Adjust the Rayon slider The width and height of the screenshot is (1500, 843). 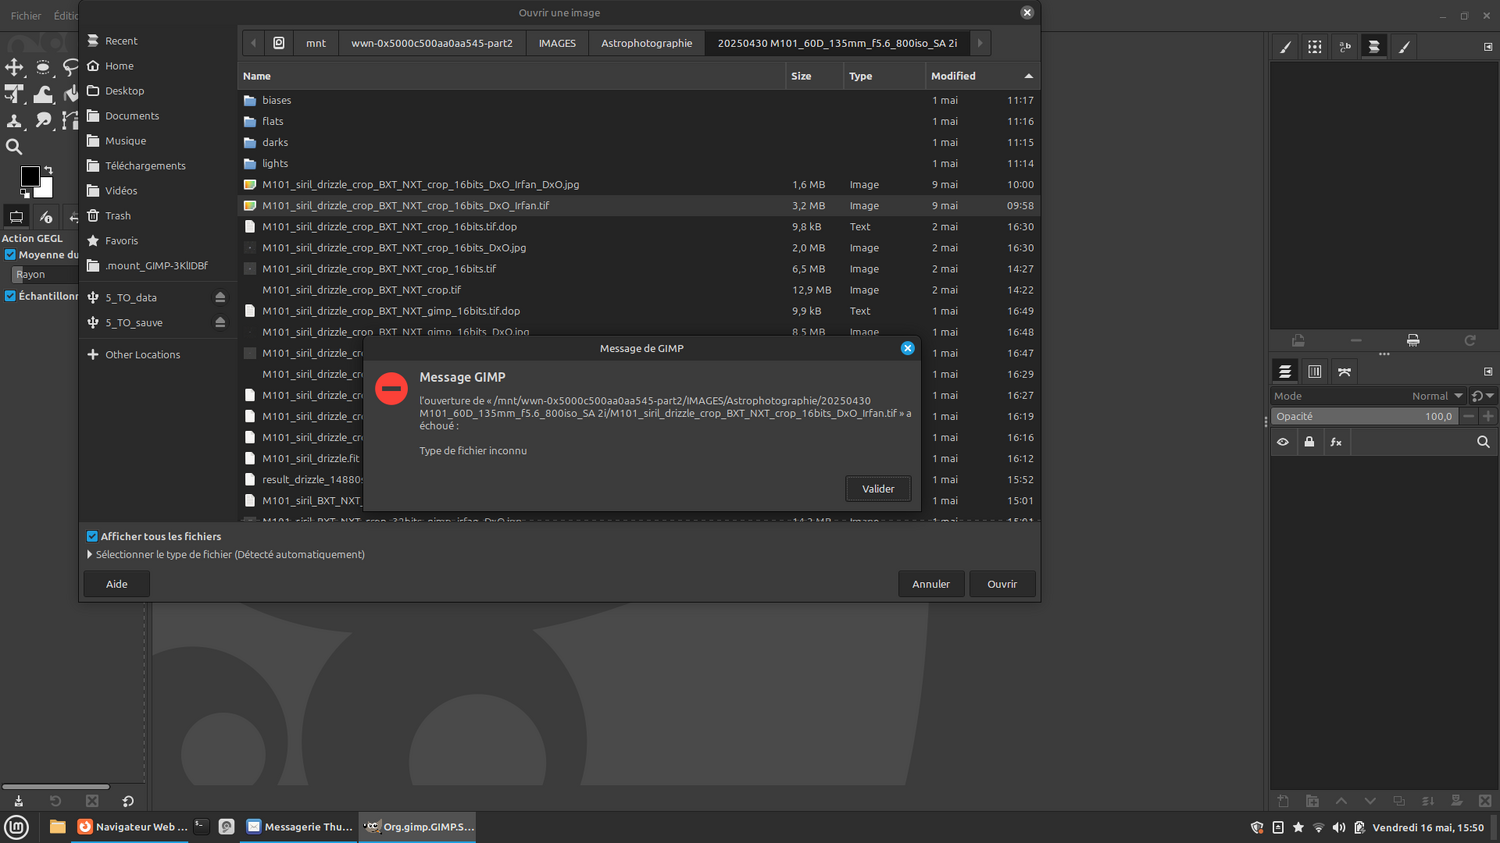click(45, 274)
